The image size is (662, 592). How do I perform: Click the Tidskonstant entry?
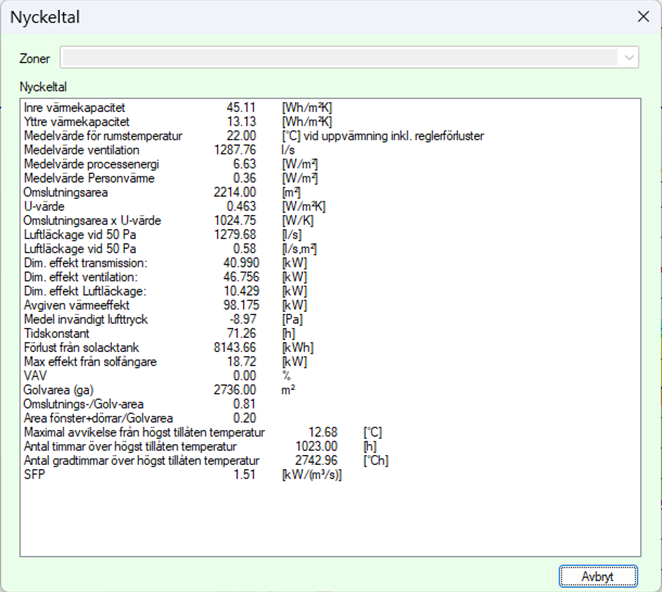point(56,333)
